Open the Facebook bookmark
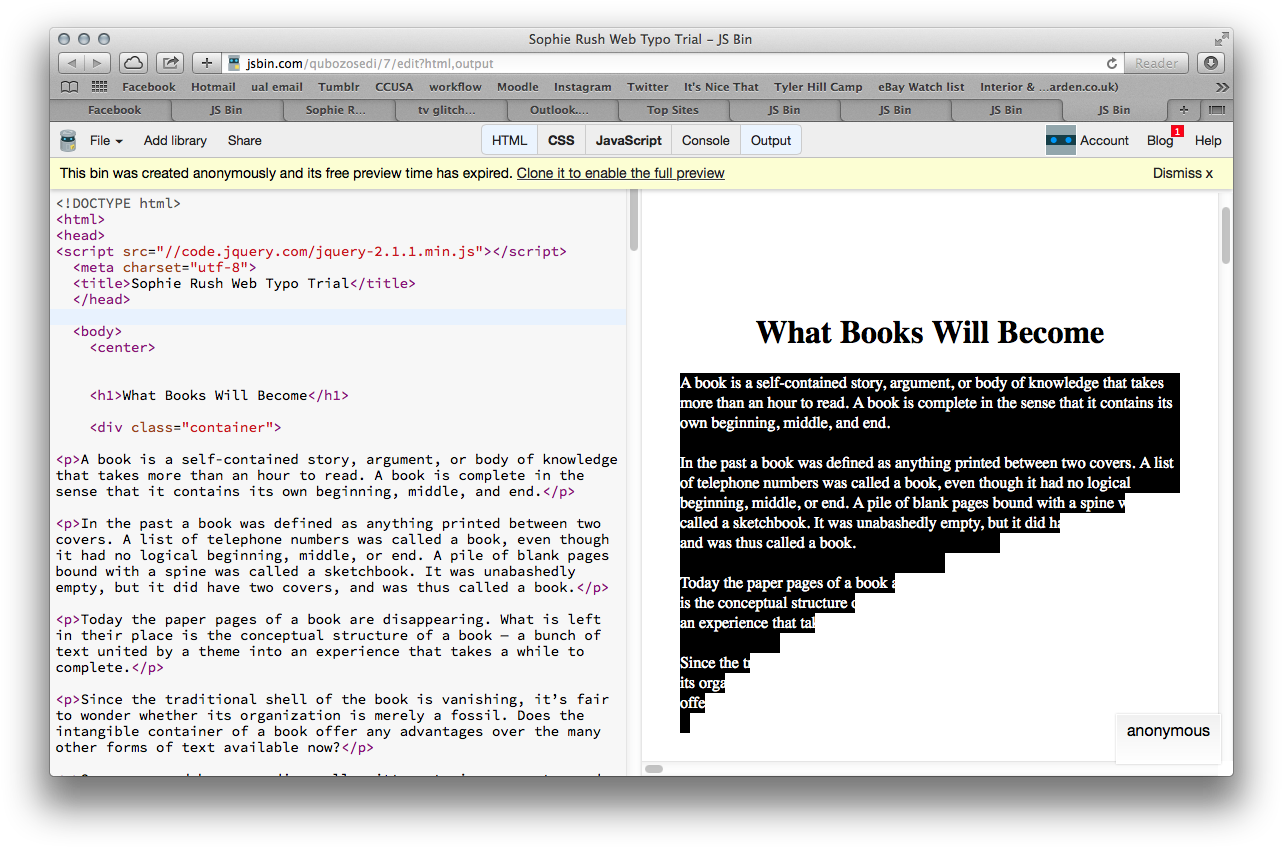Viewport: 1282px width, 847px height. (x=149, y=87)
